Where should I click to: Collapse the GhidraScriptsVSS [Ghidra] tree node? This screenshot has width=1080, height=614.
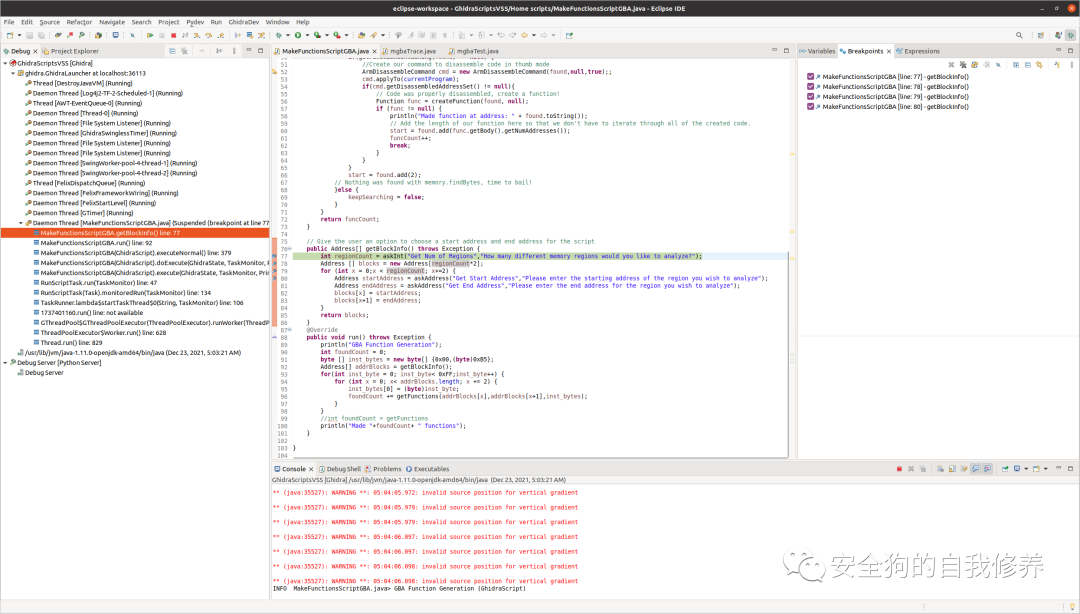pos(6,63)
